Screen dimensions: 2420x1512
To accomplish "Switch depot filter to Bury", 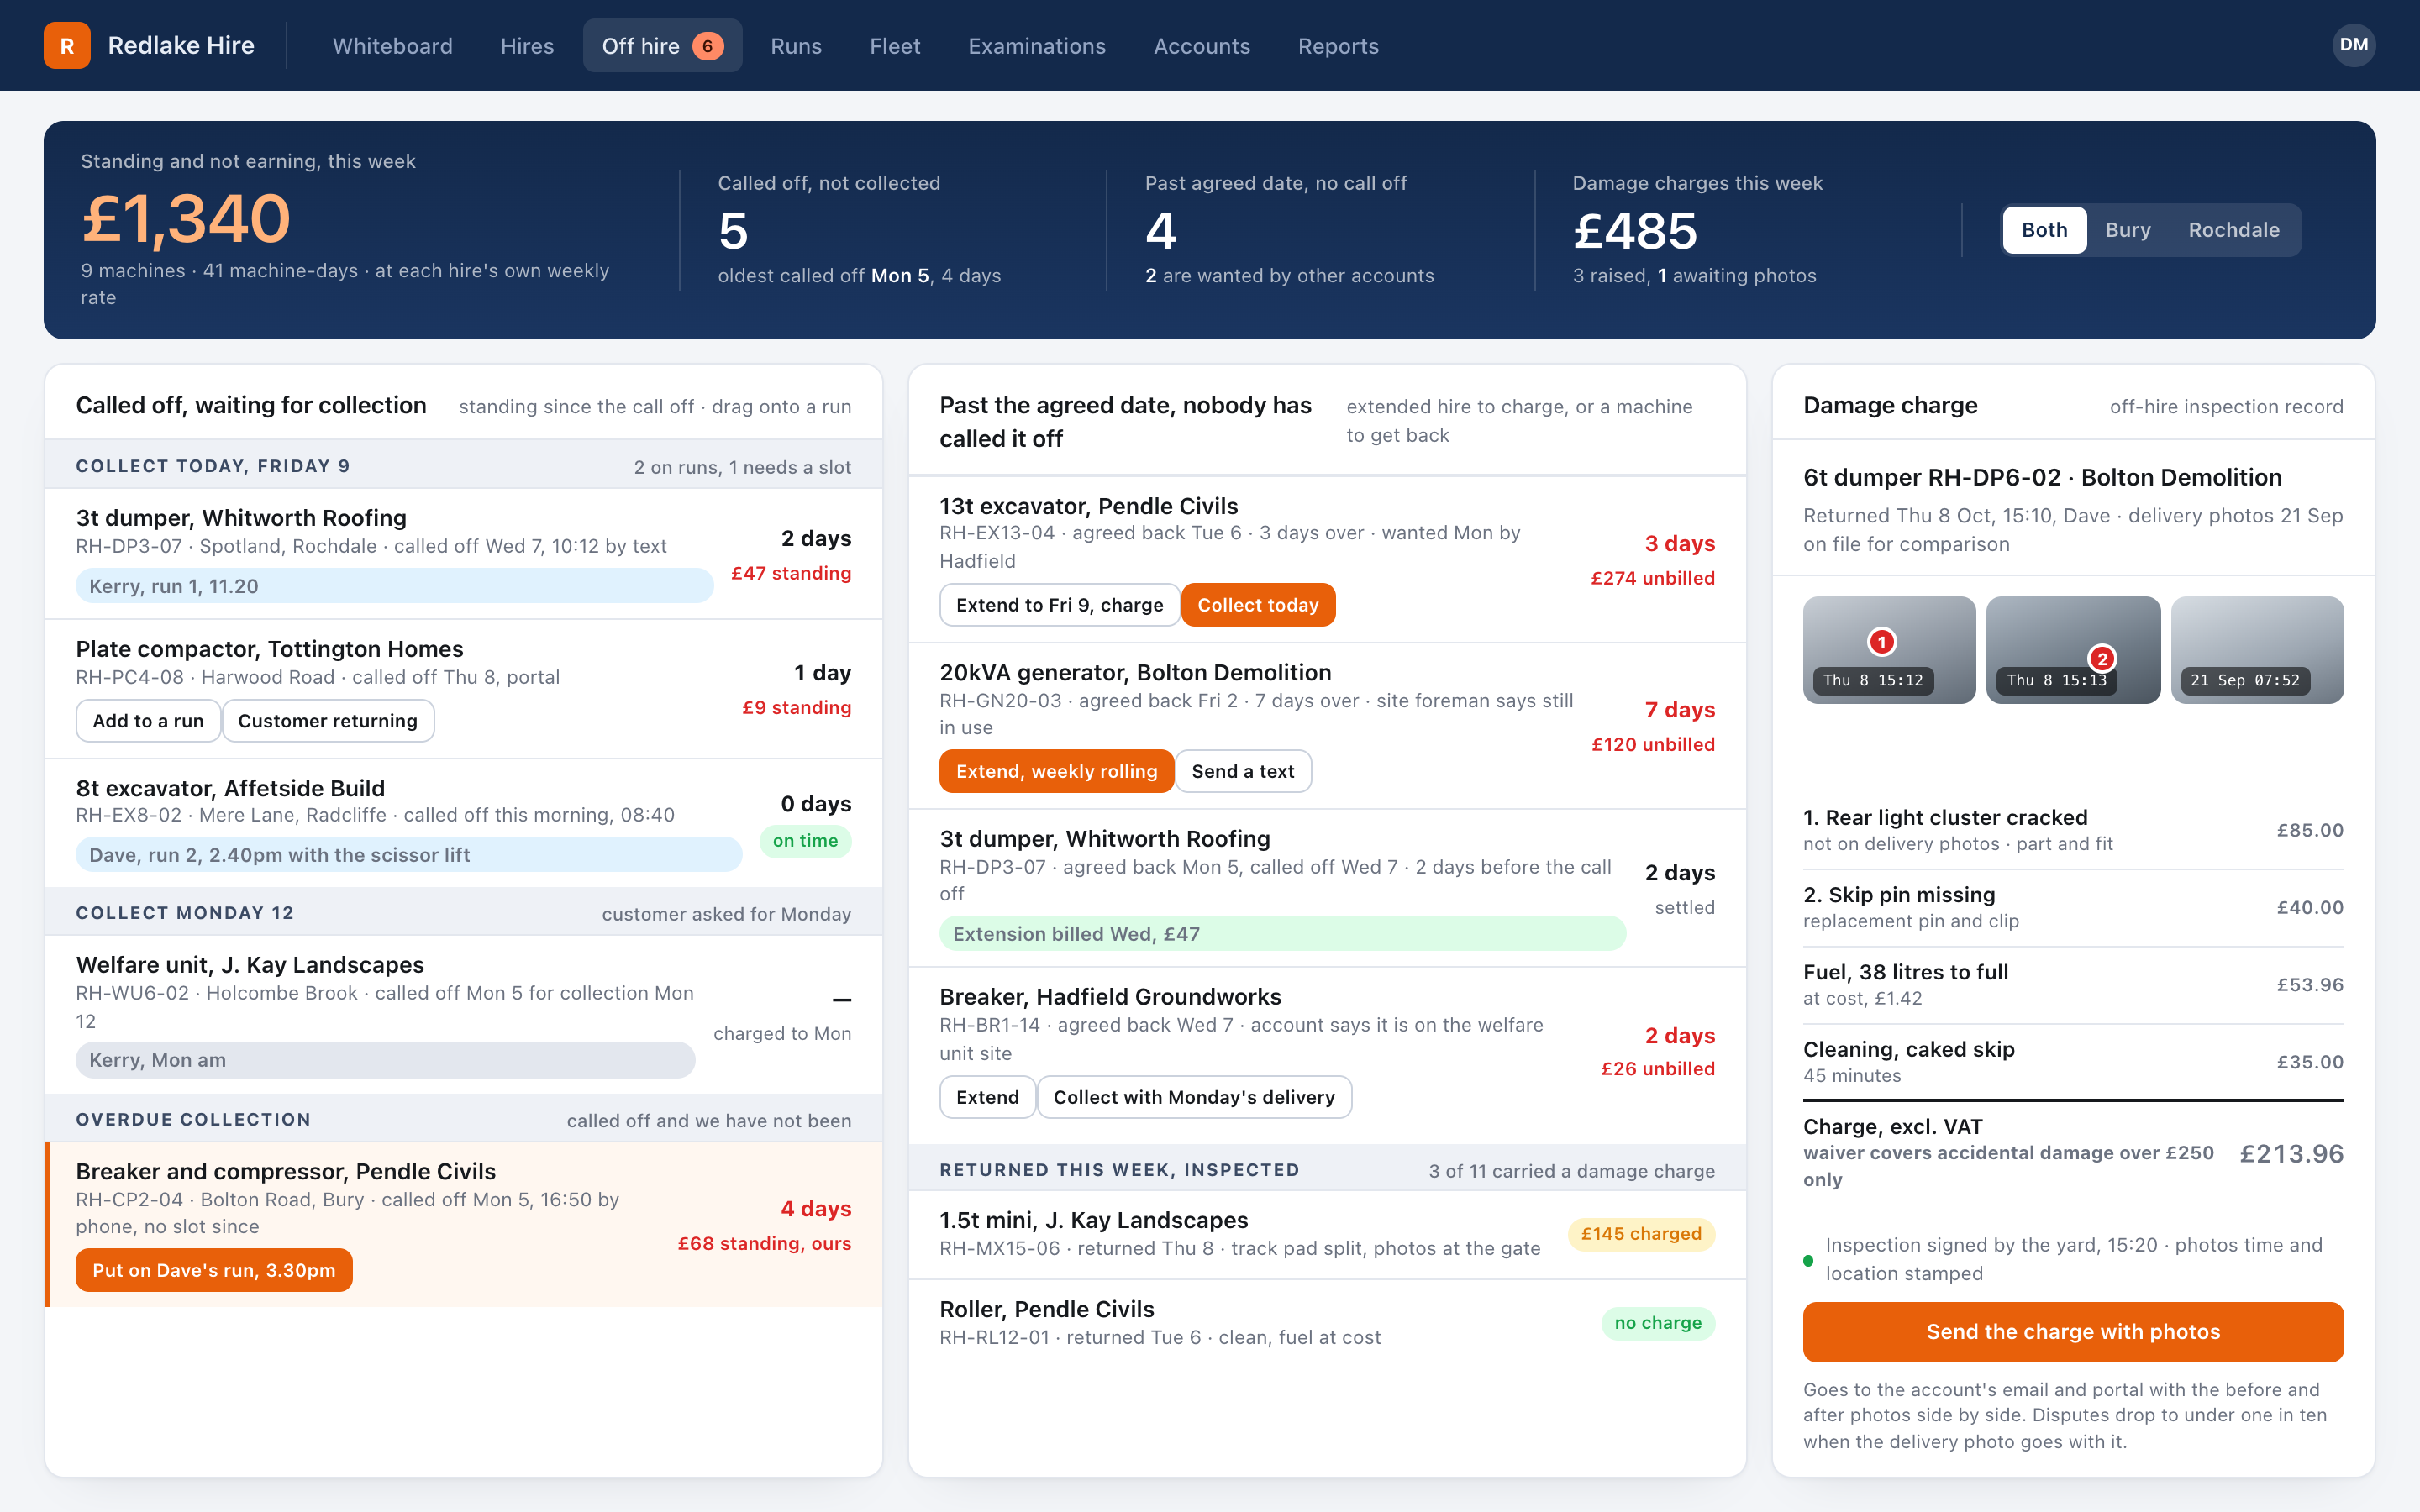I will (x=2127, y=230).
